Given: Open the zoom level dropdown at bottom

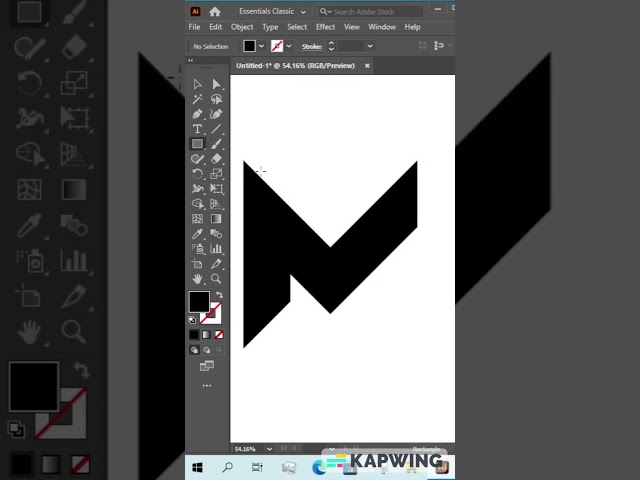Looking at the screenshot, I should (x=269, y=449).
